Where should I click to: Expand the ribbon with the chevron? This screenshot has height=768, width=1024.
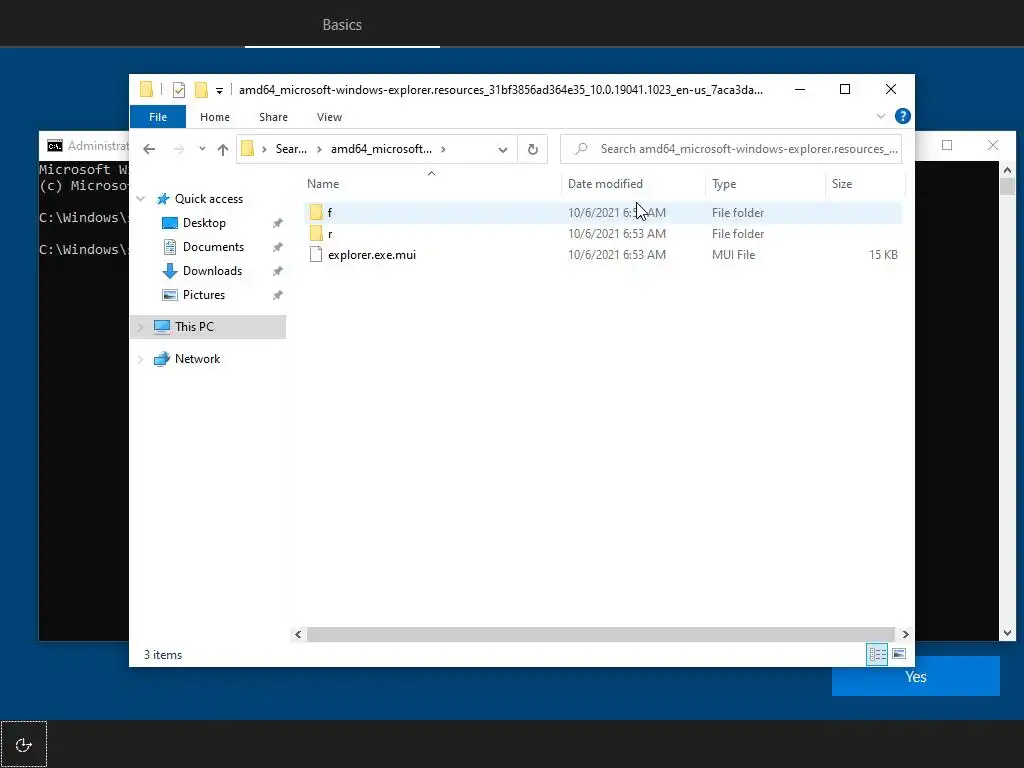click(880, 116)
